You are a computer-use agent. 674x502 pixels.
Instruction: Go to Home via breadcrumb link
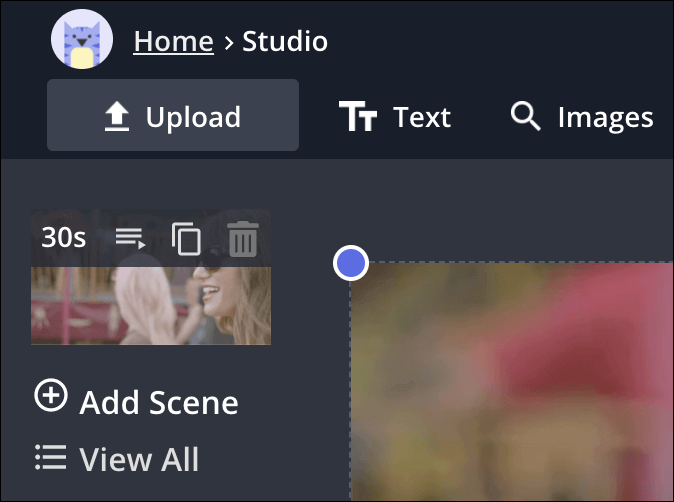[x=173, y=41]
